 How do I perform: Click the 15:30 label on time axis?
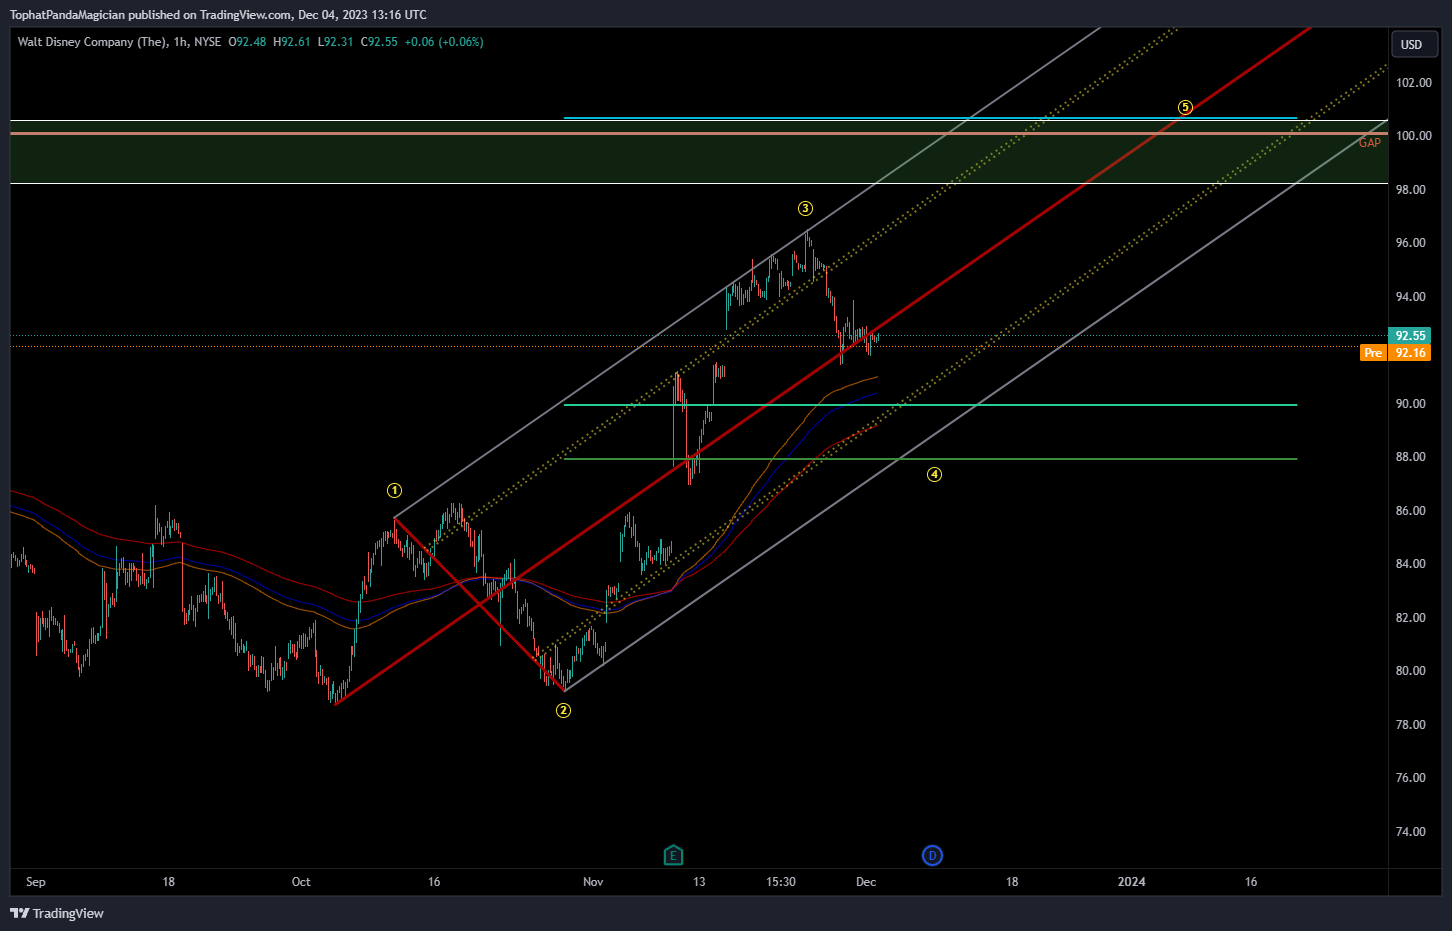tap(781, 882)
